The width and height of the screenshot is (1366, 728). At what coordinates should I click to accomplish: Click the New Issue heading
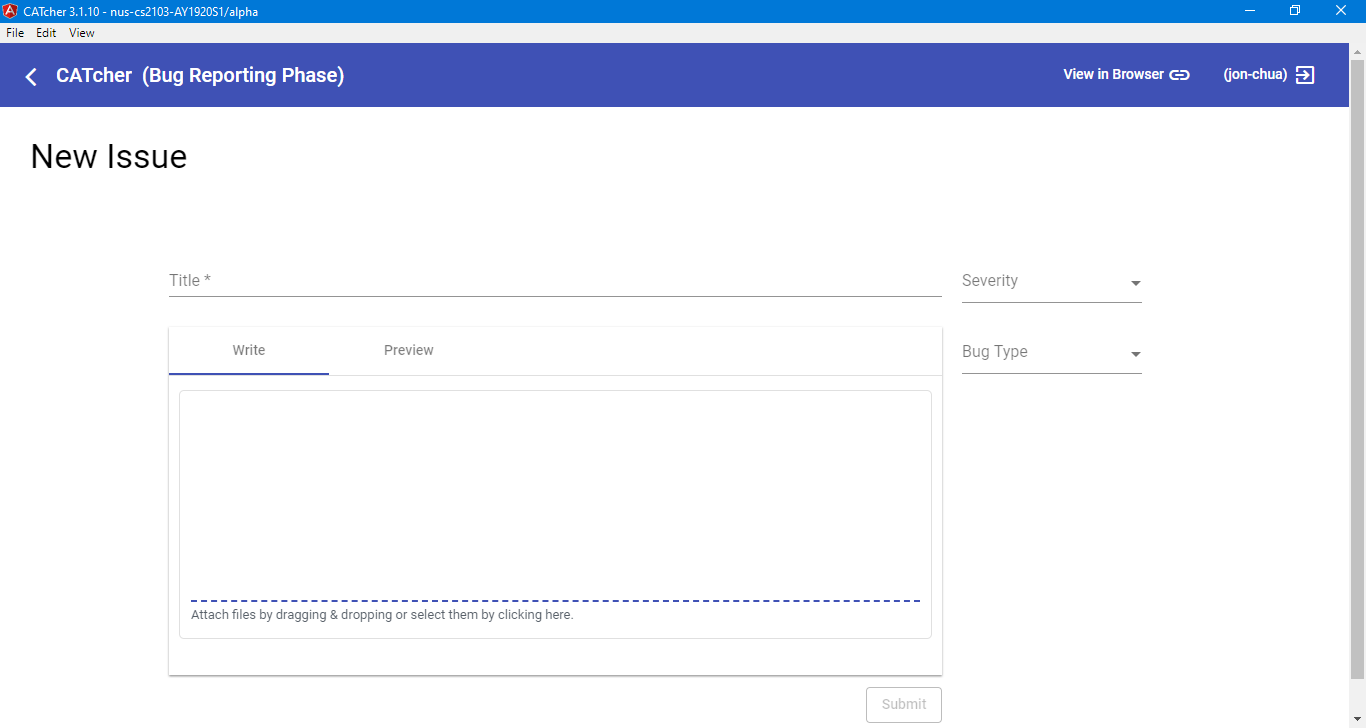(x=109, y=157)
